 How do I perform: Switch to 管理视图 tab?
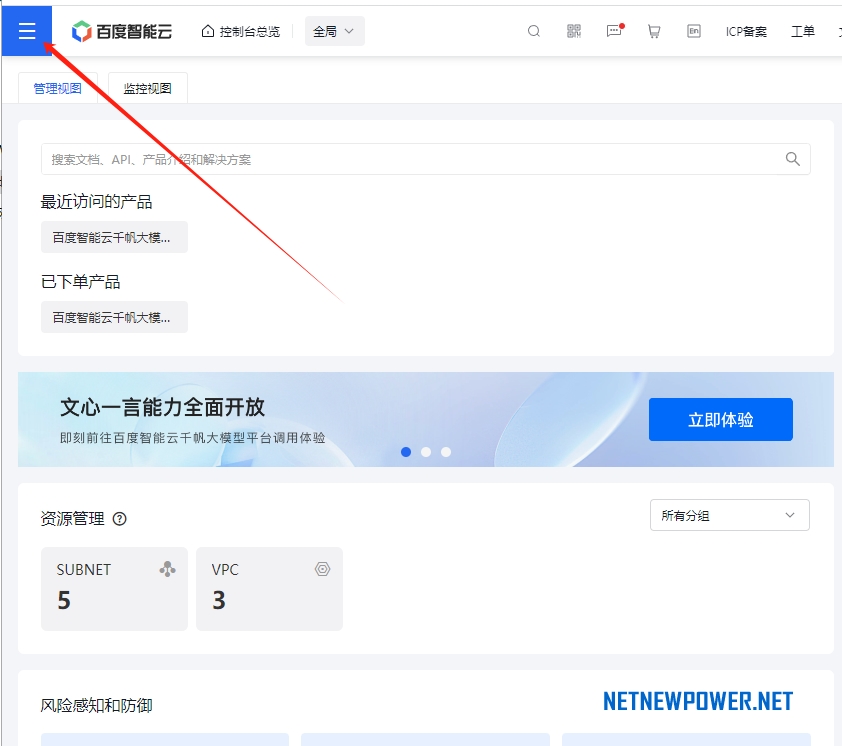click(x=57, y=88)
